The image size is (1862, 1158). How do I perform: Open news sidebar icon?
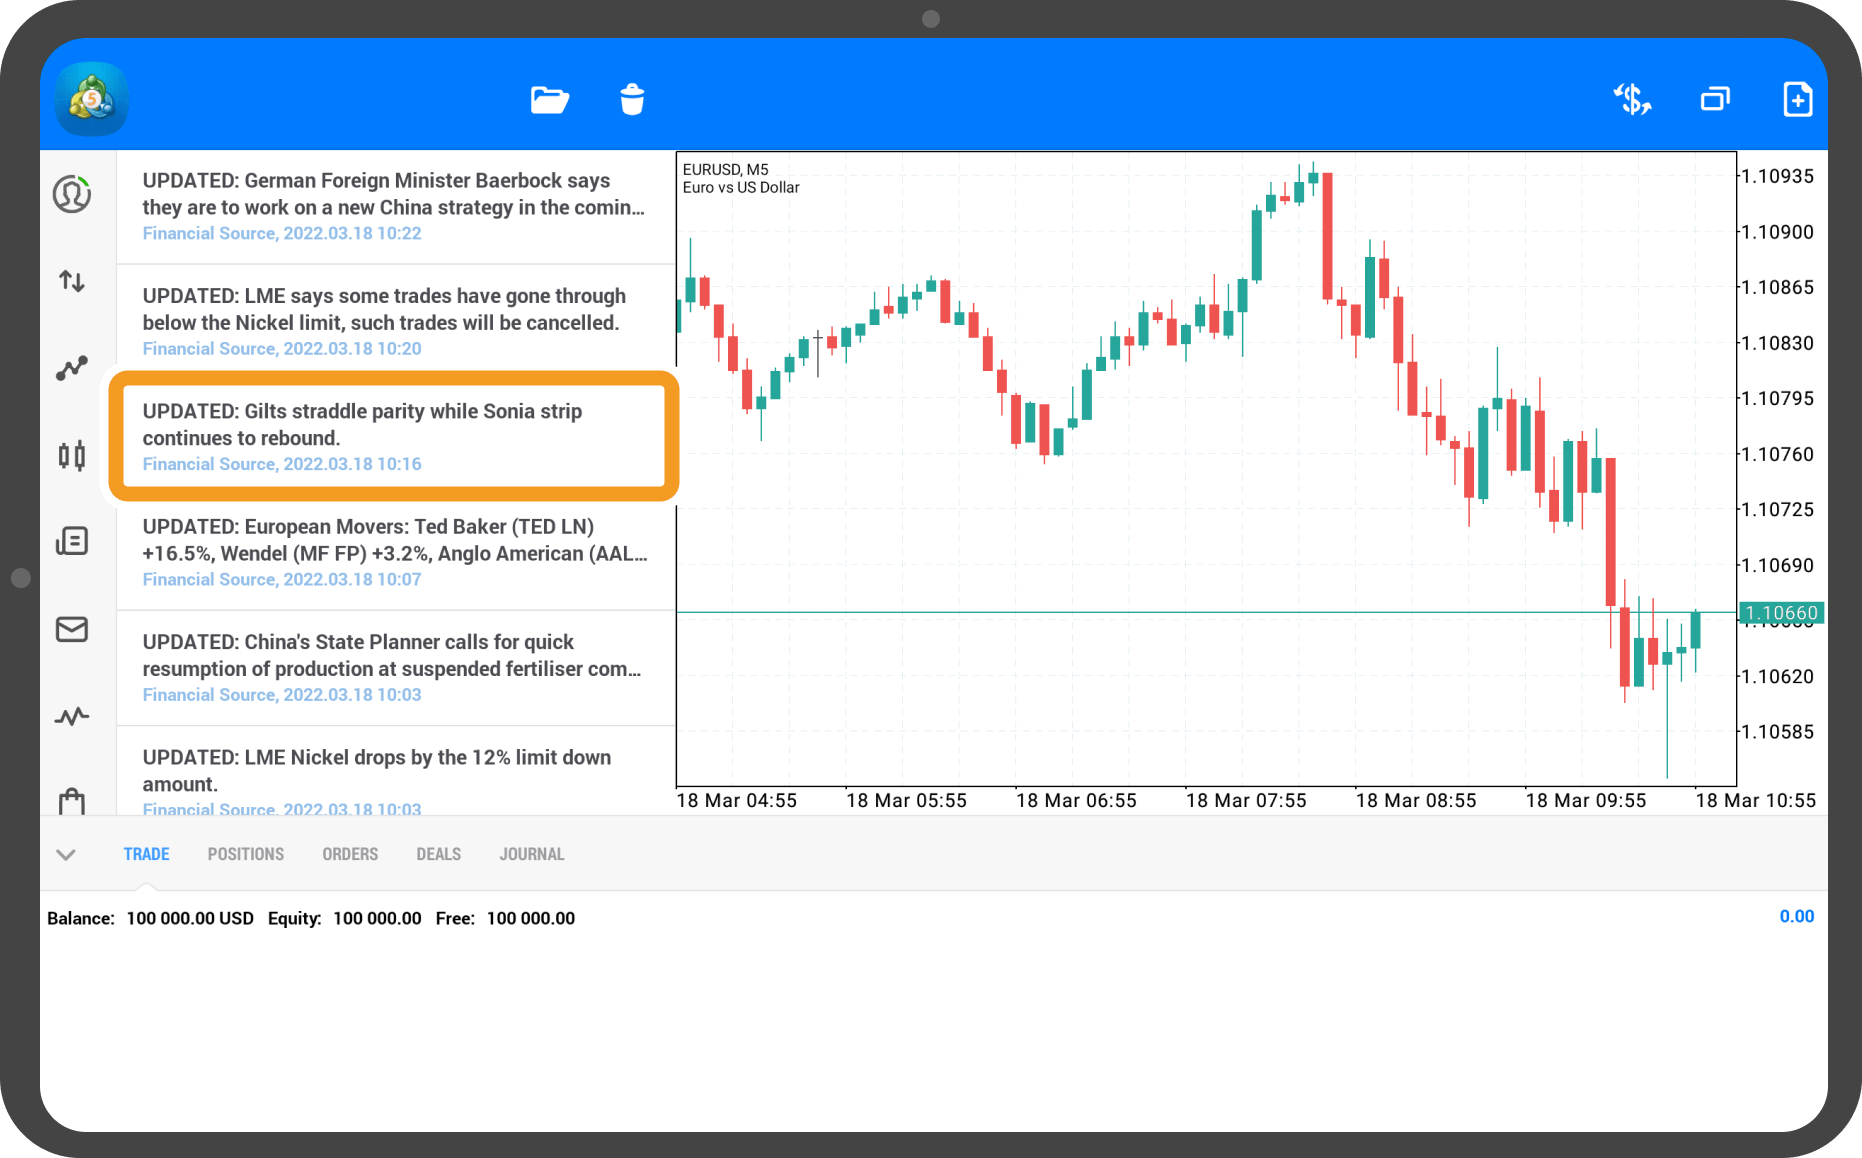(72, 542)
